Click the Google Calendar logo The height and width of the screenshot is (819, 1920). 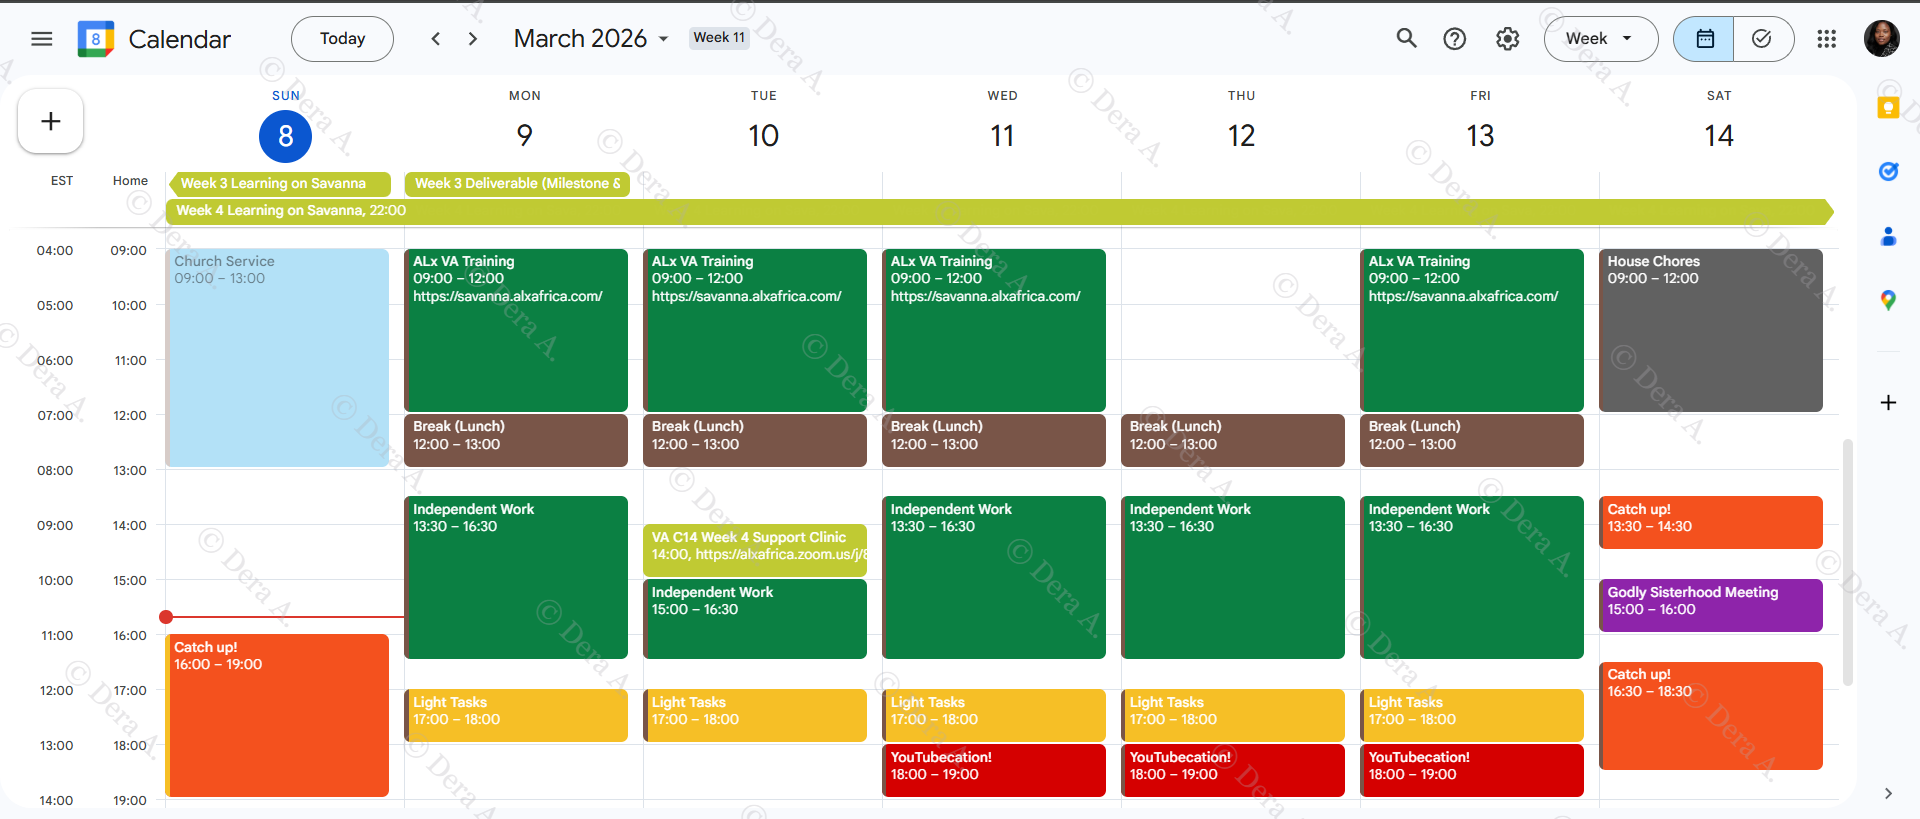[96, 39]
